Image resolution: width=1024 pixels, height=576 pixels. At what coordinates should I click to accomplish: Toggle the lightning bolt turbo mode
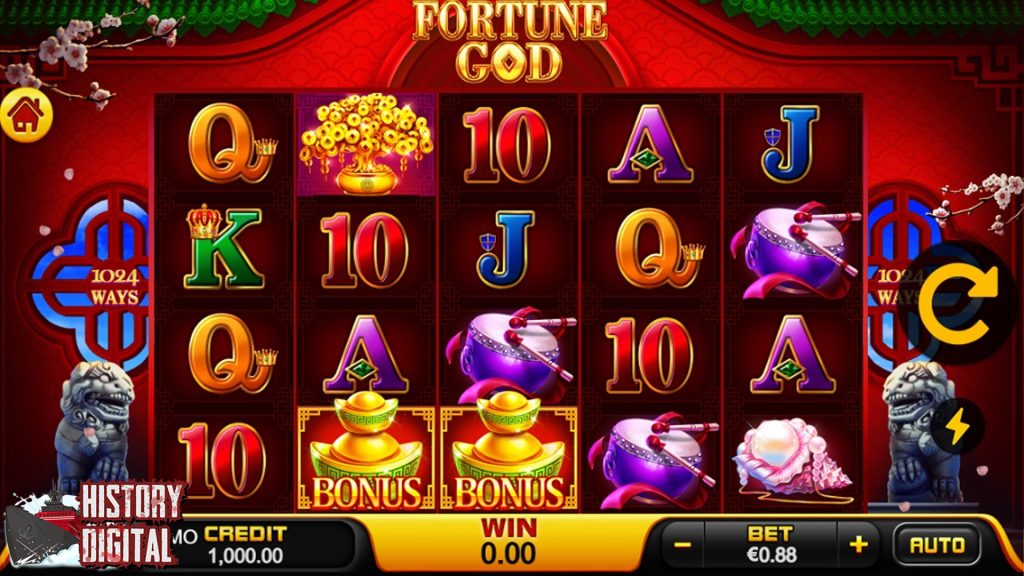pyautogui.click(x=957, y=427)
